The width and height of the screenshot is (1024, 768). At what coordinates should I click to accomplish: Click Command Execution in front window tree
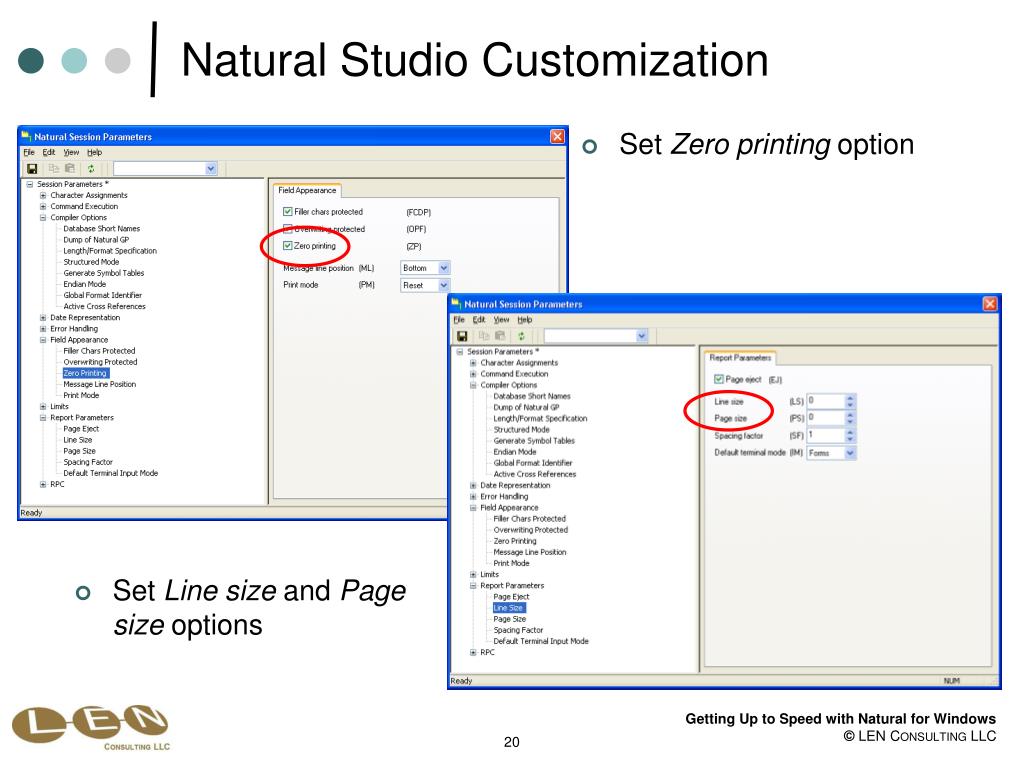[x=514, y=374]
